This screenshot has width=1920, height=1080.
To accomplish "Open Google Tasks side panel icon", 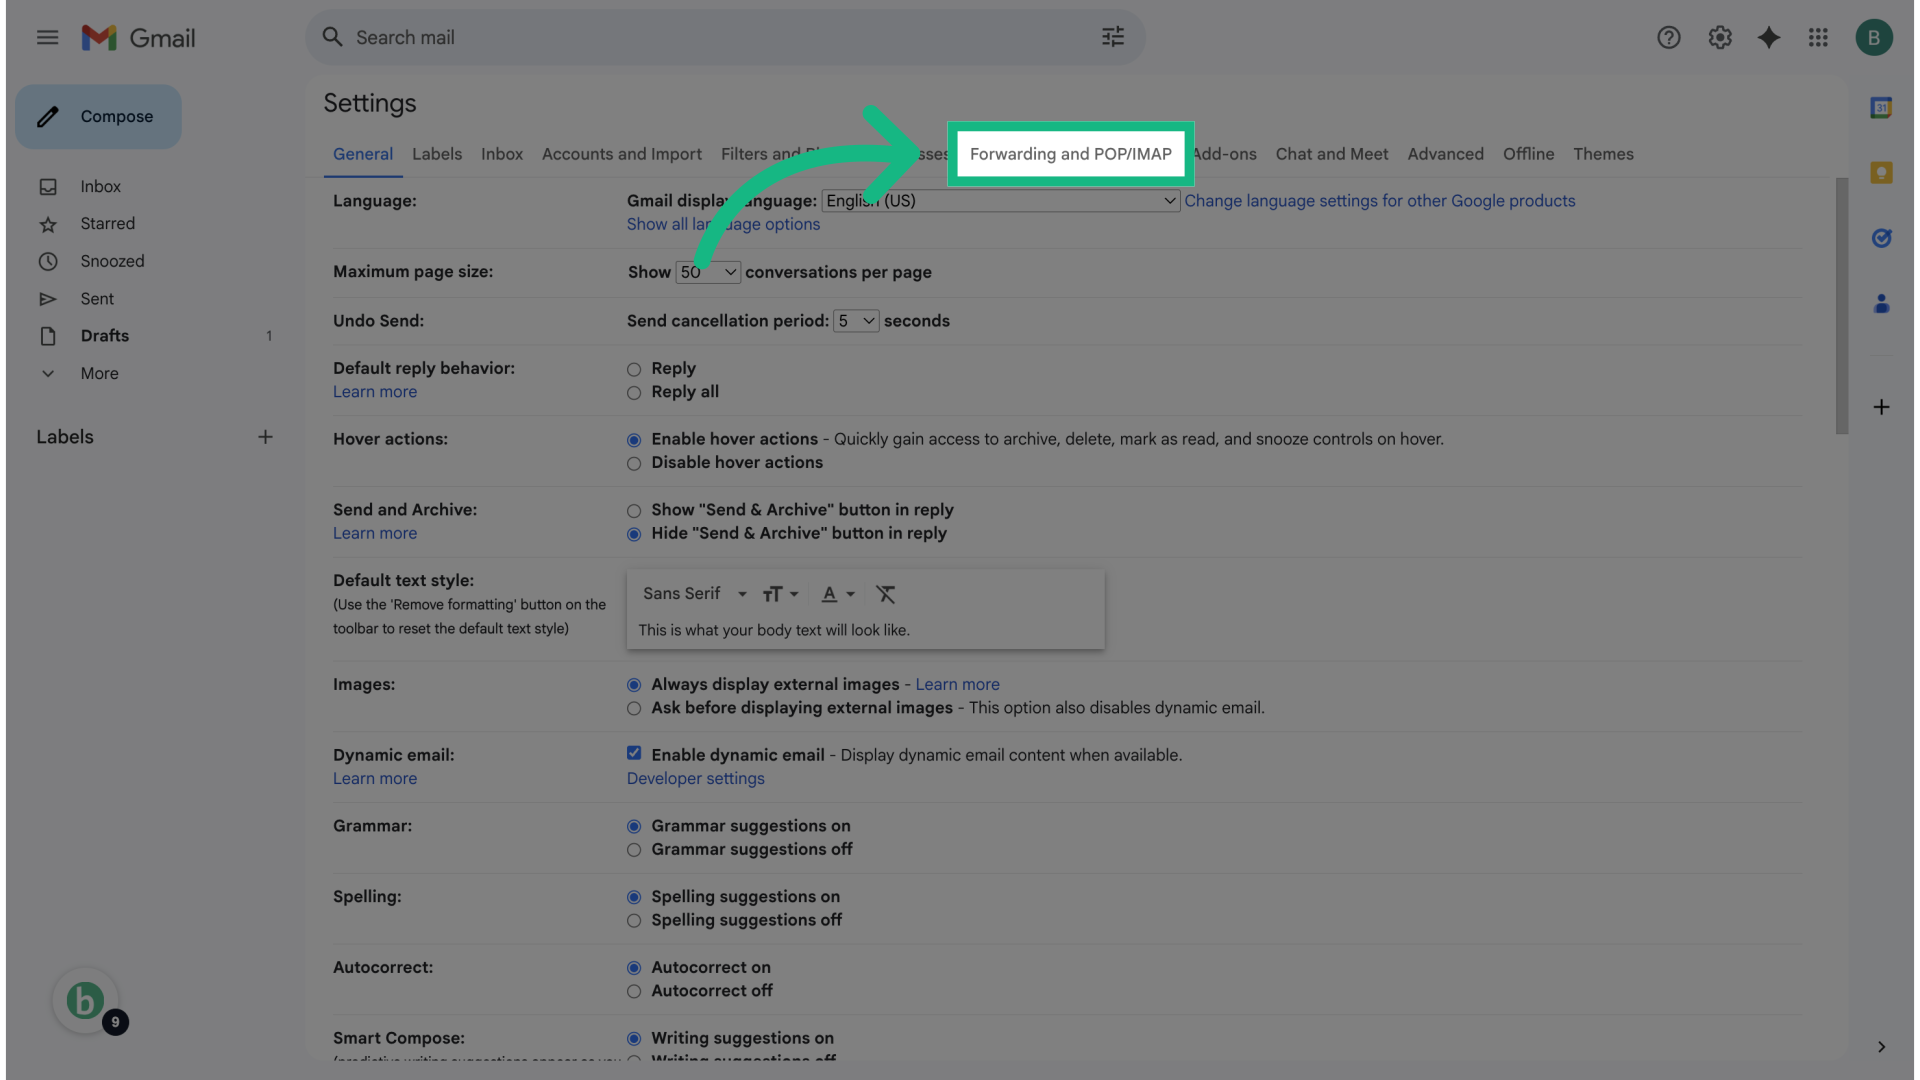I will click(x=1881, y=238).
